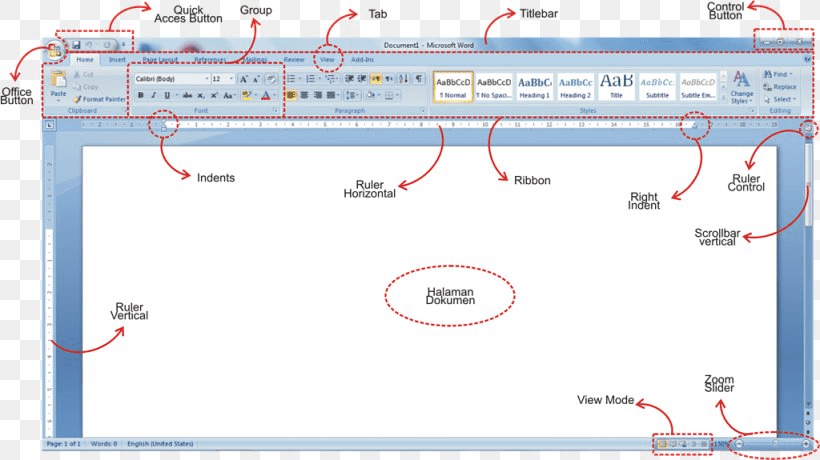Image resolution: width=820 pixels, height=460 pixels.
Task: Switch to the References tab
Action: click(210, 60)
